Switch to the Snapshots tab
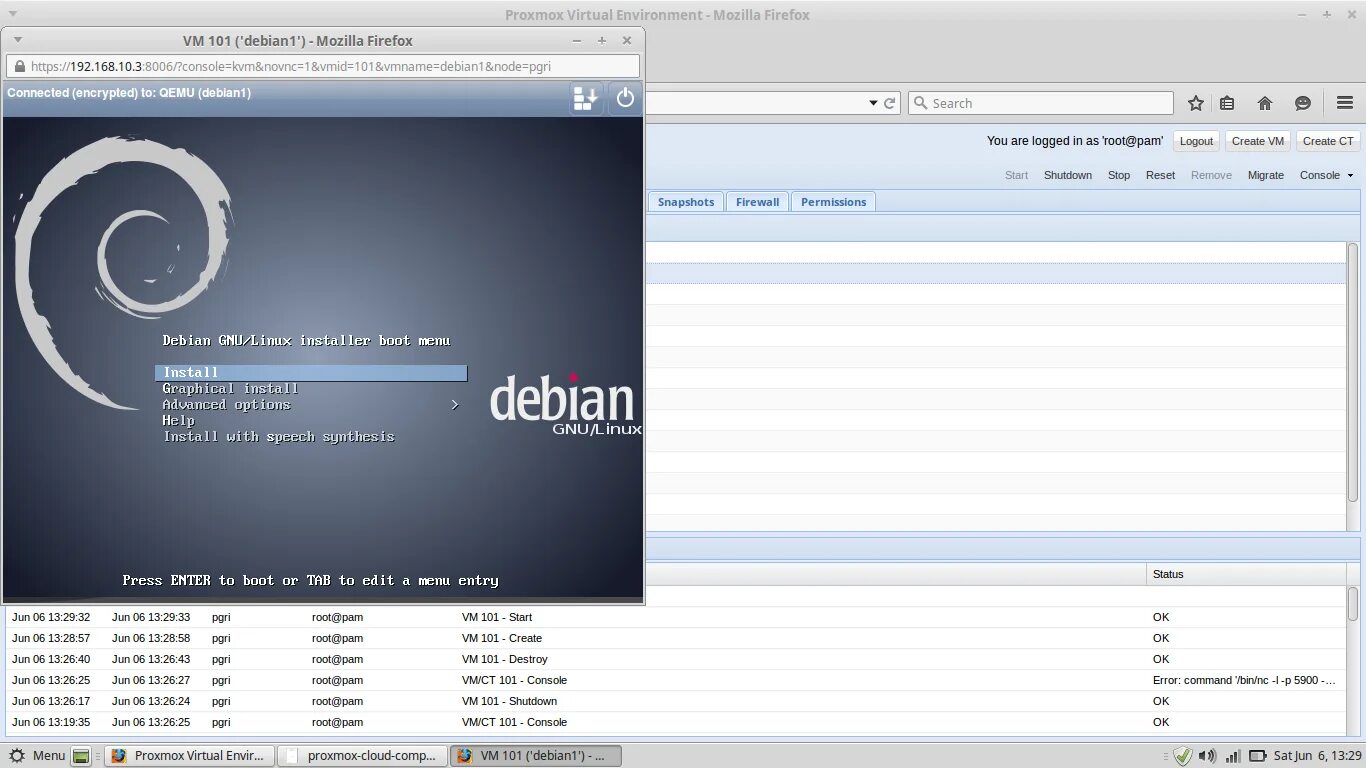The width and height of the screenshot is (1366, 768). click(x=686, y=202)
